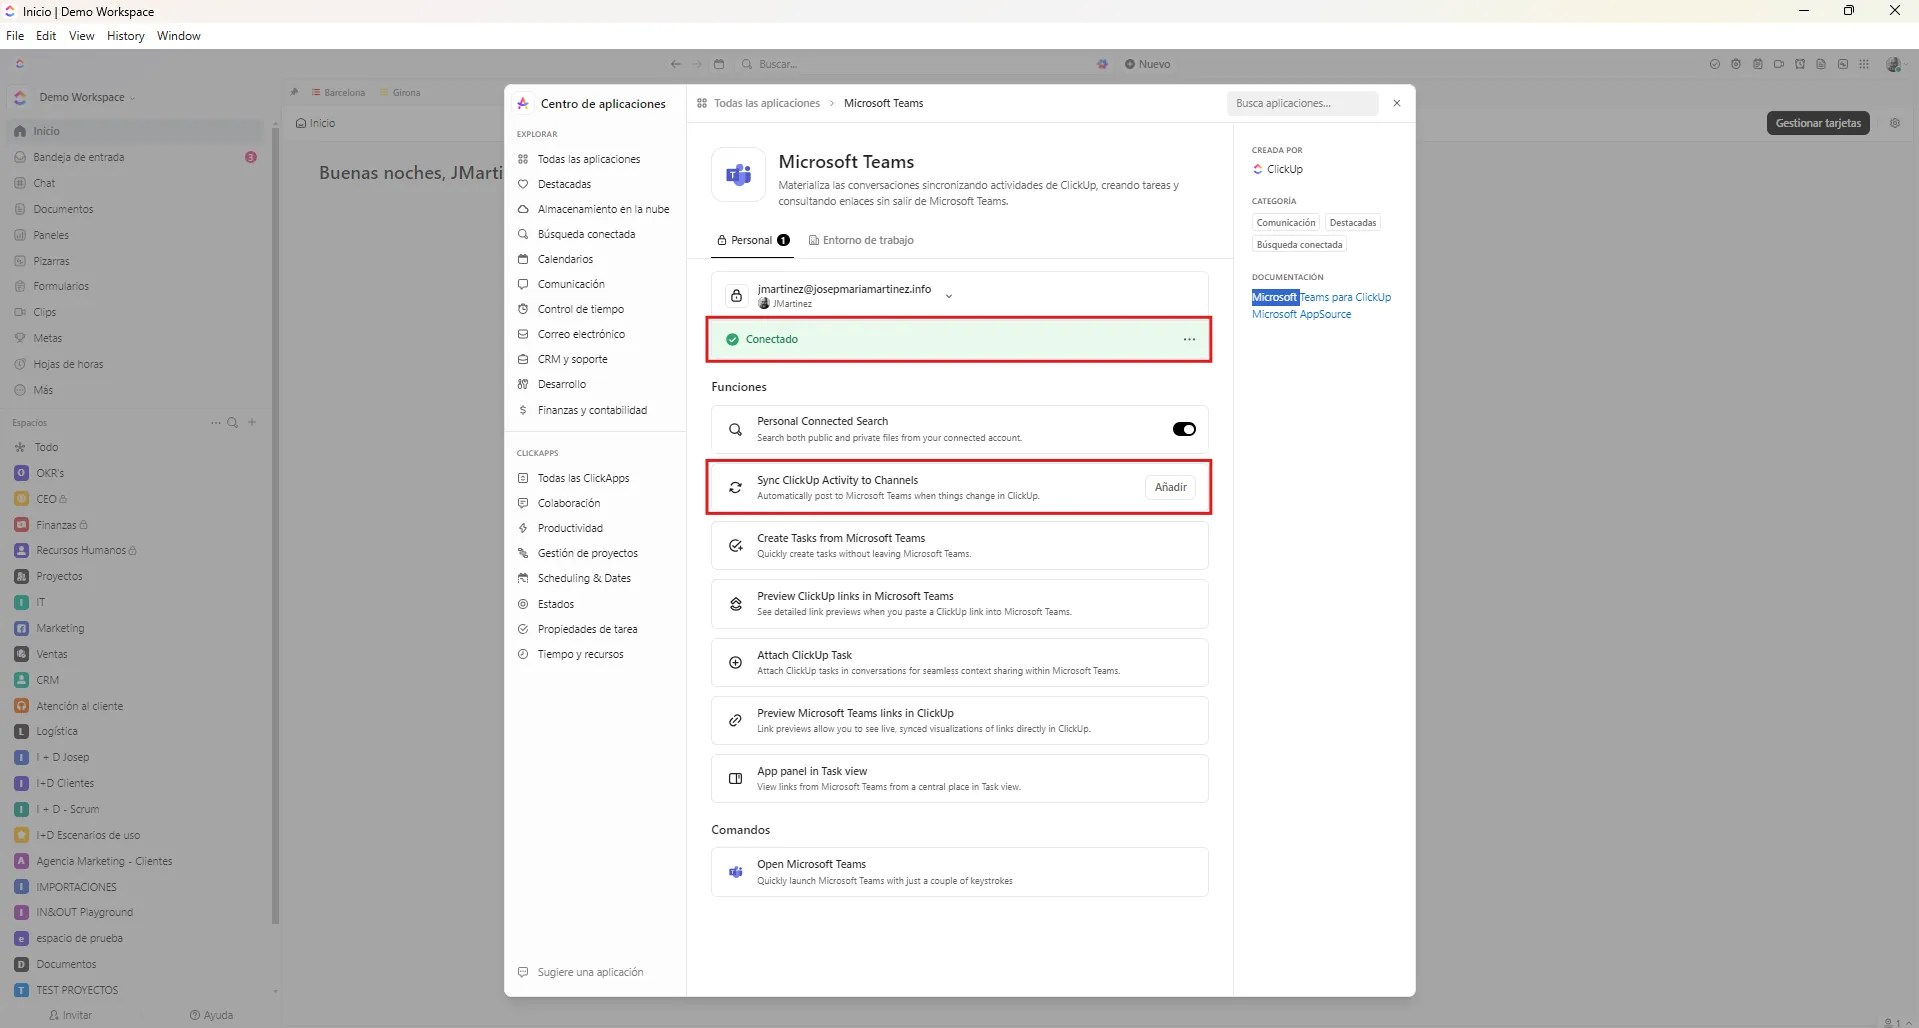Open settings gear next to Gestionar tarjetas
The image size is (1919, 1028).
point(1894,123)
